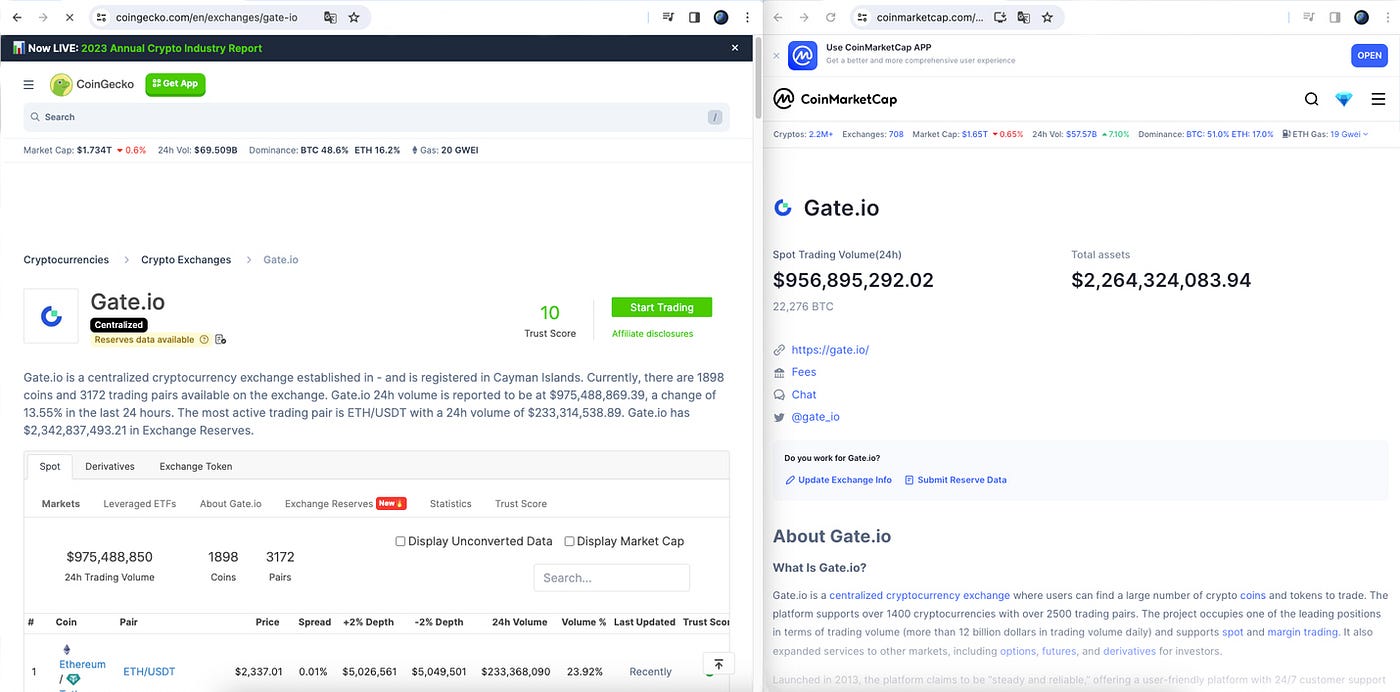Focus the CoinGecko Search field
This screenshot has height=692, width=1400.
point(376,117)
